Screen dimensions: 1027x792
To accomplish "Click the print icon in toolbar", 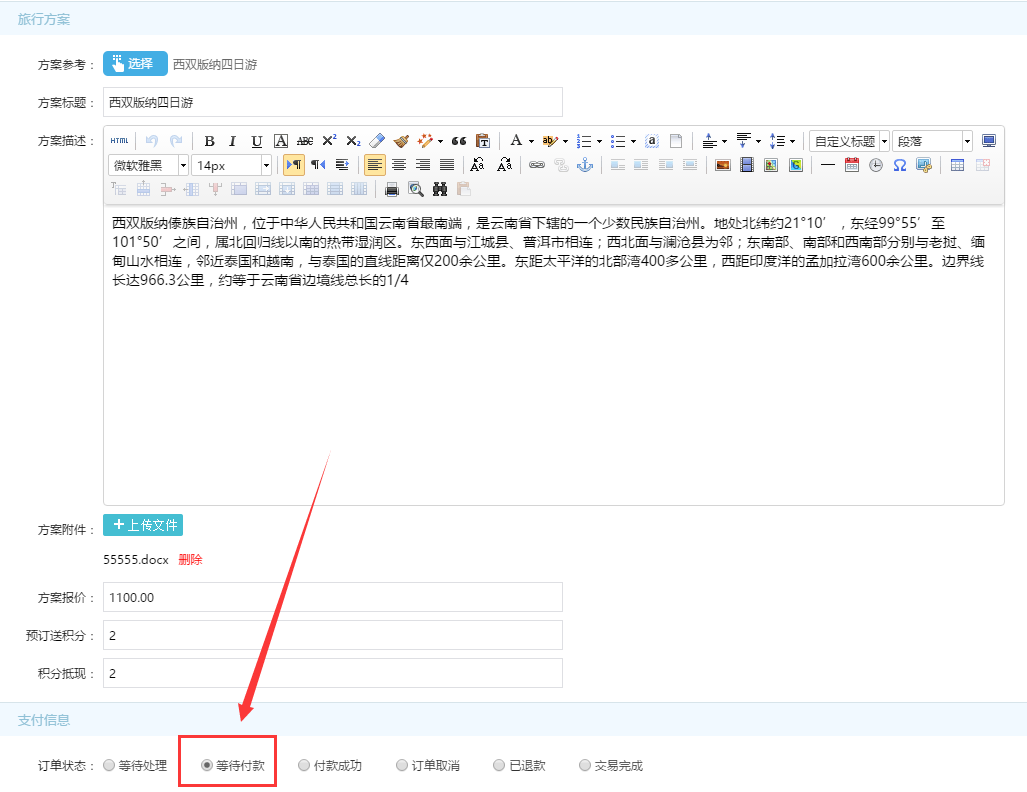I will point(392,189).
